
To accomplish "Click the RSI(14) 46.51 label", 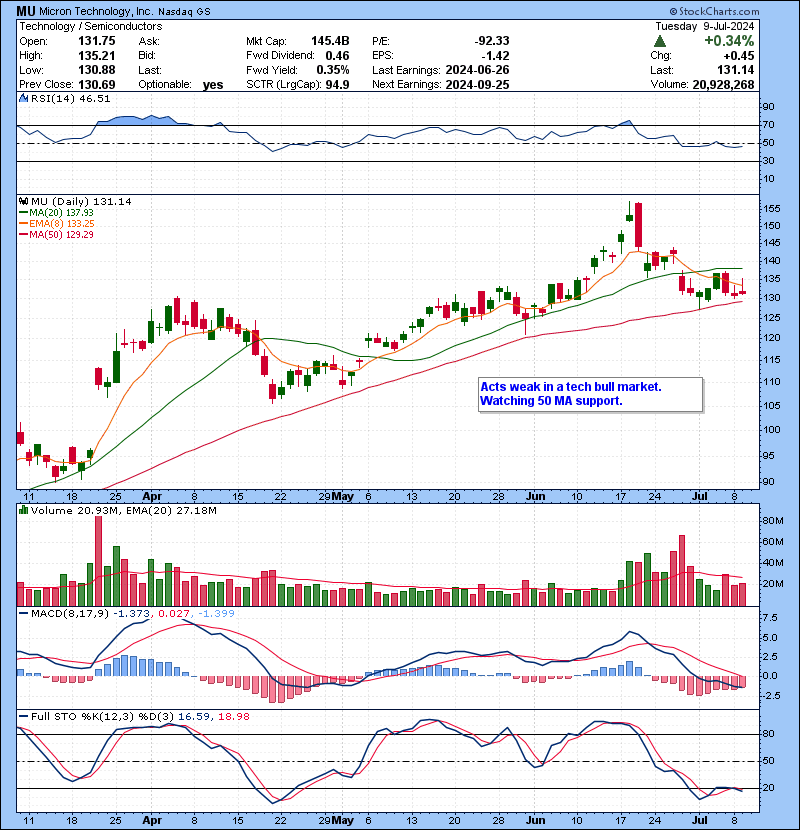I will pyautogui.click(x=70, y=98).
